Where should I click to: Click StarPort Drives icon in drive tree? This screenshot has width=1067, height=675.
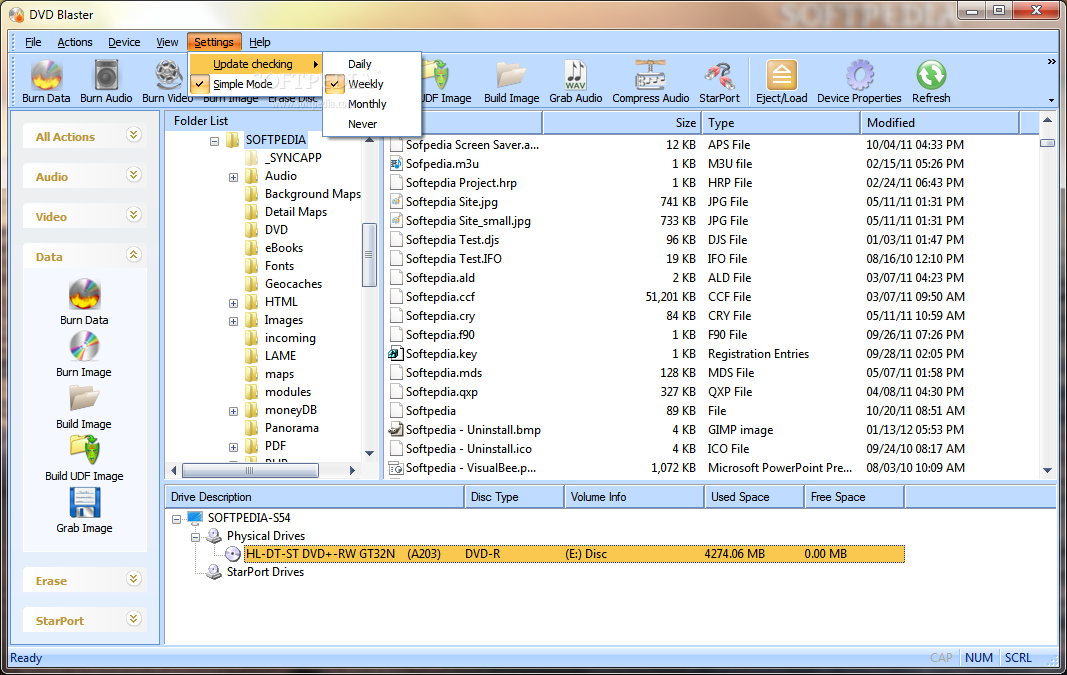pyautogui.click(x=214, y=572)
